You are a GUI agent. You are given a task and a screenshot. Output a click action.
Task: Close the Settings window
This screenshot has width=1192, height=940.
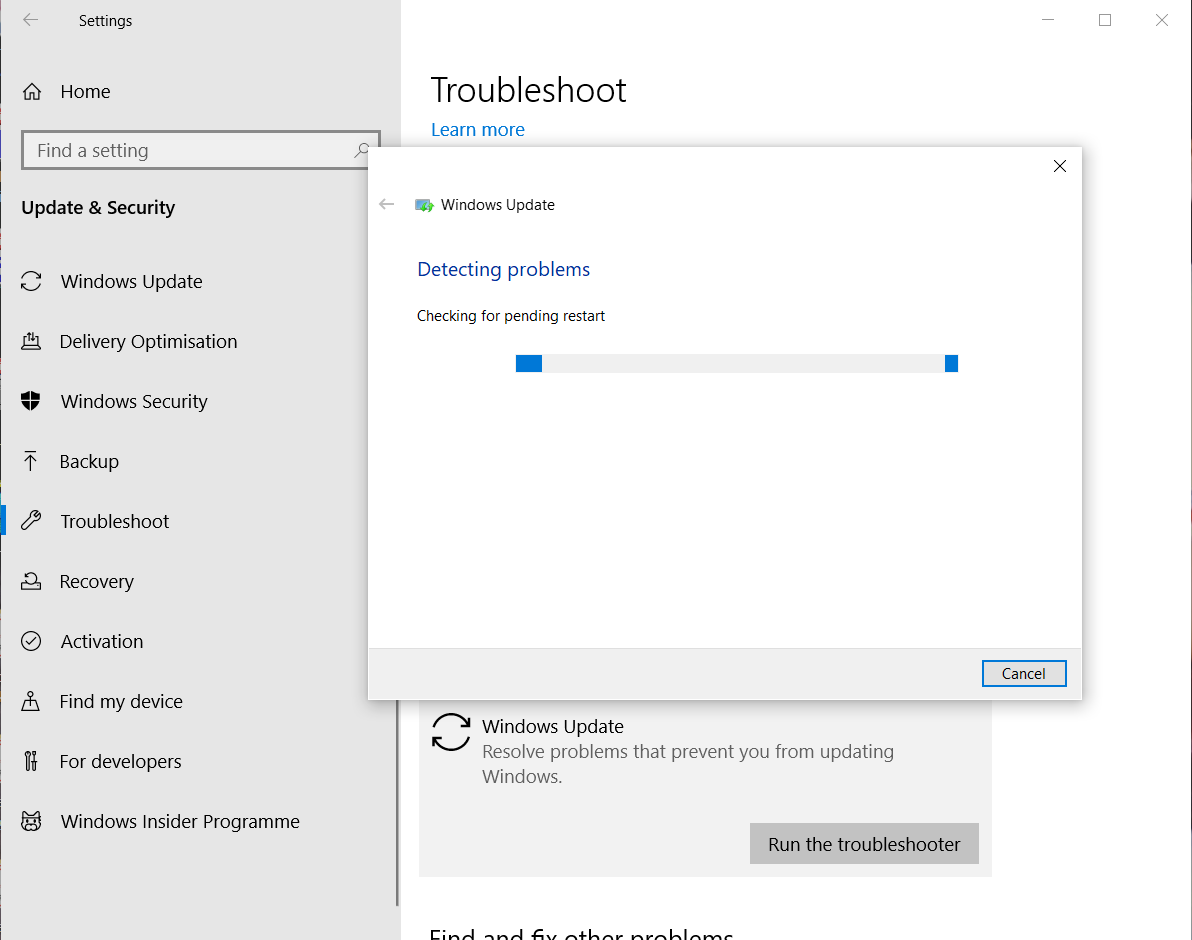tap(1162, 21)
